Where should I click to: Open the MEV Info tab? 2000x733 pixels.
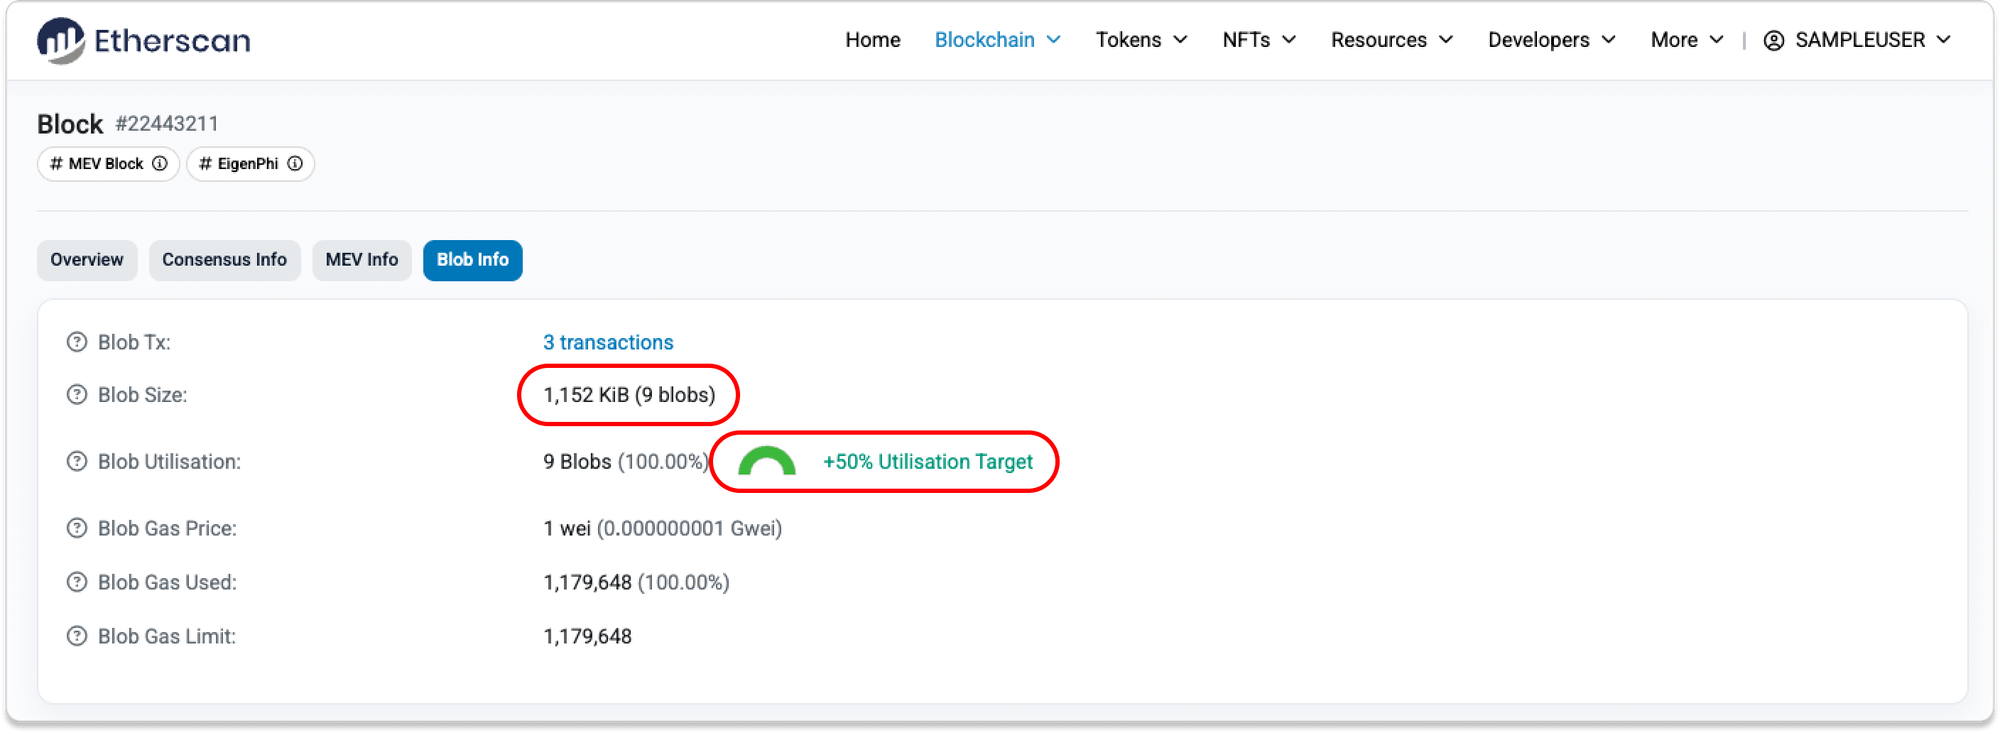pos(361,260)
